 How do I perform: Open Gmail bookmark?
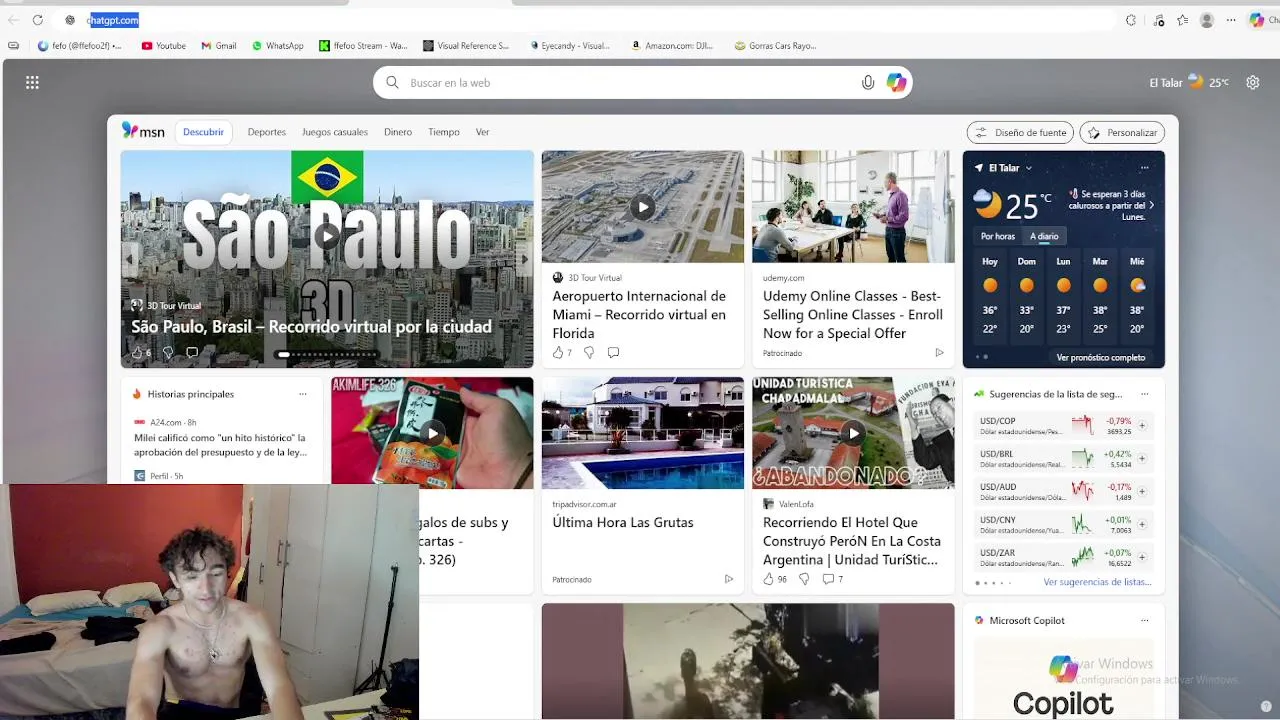219,46
